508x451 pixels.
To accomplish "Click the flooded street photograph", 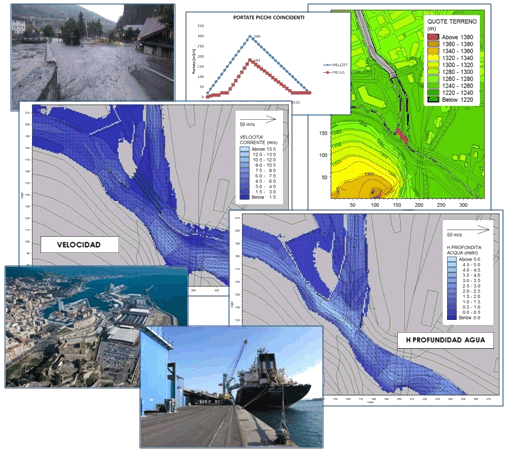I will (93, 52).
